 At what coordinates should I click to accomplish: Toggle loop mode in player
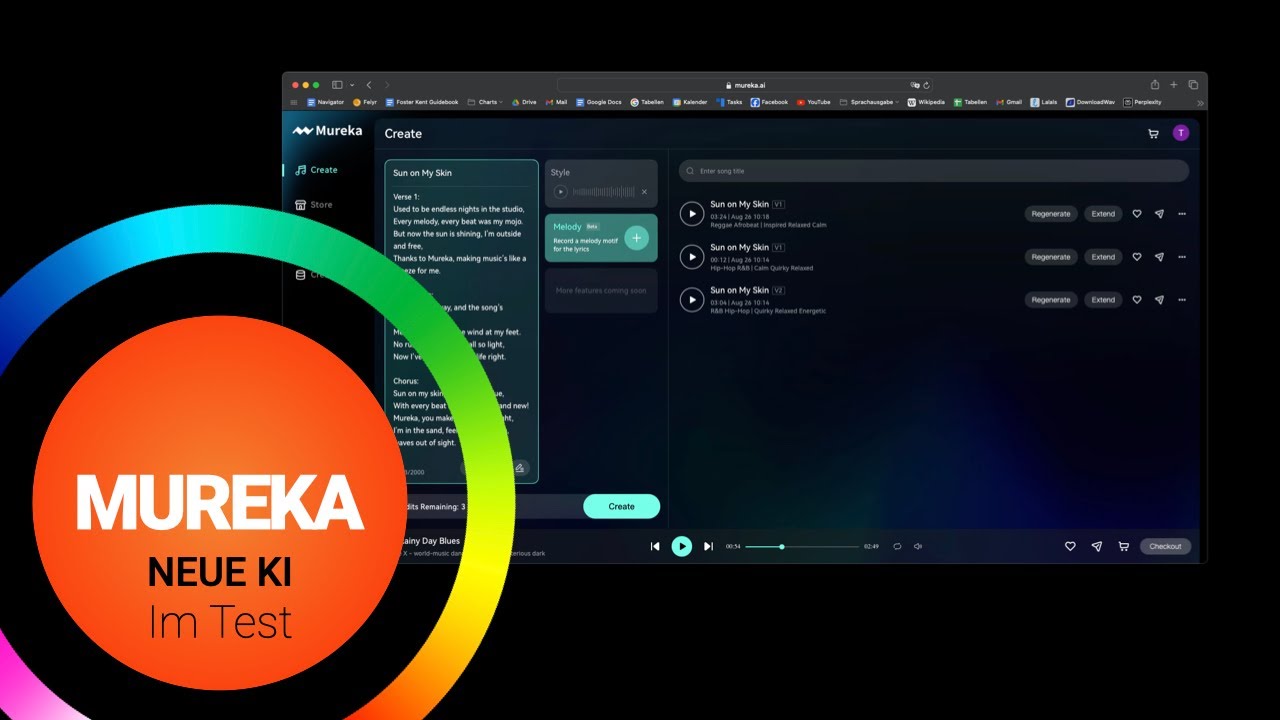click(897, 546)
